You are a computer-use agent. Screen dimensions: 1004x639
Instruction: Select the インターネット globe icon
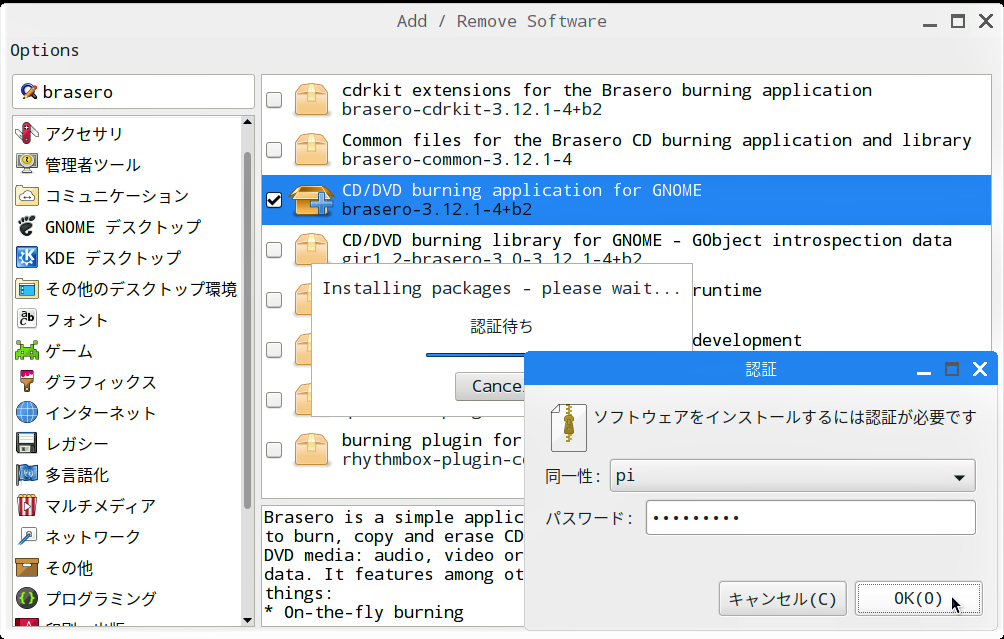[27, 412]
